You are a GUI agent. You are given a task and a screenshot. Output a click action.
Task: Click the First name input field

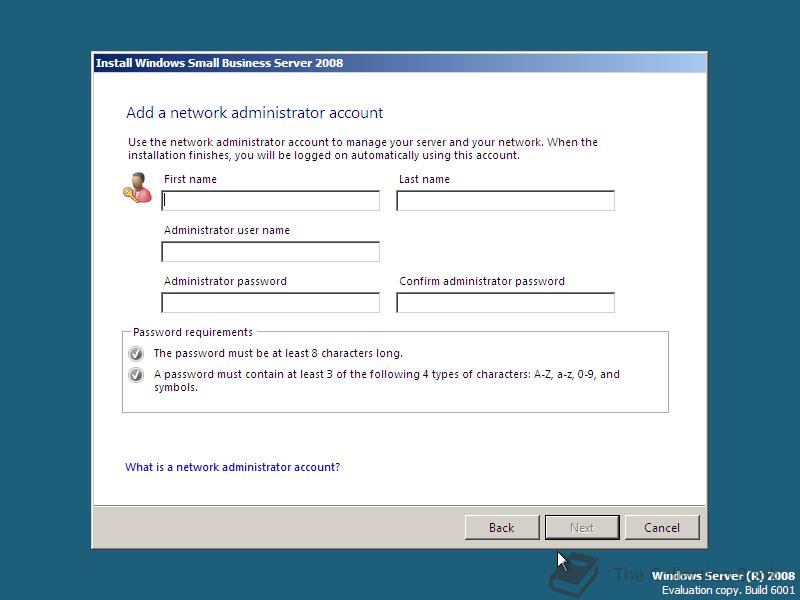tap(270, 201)
